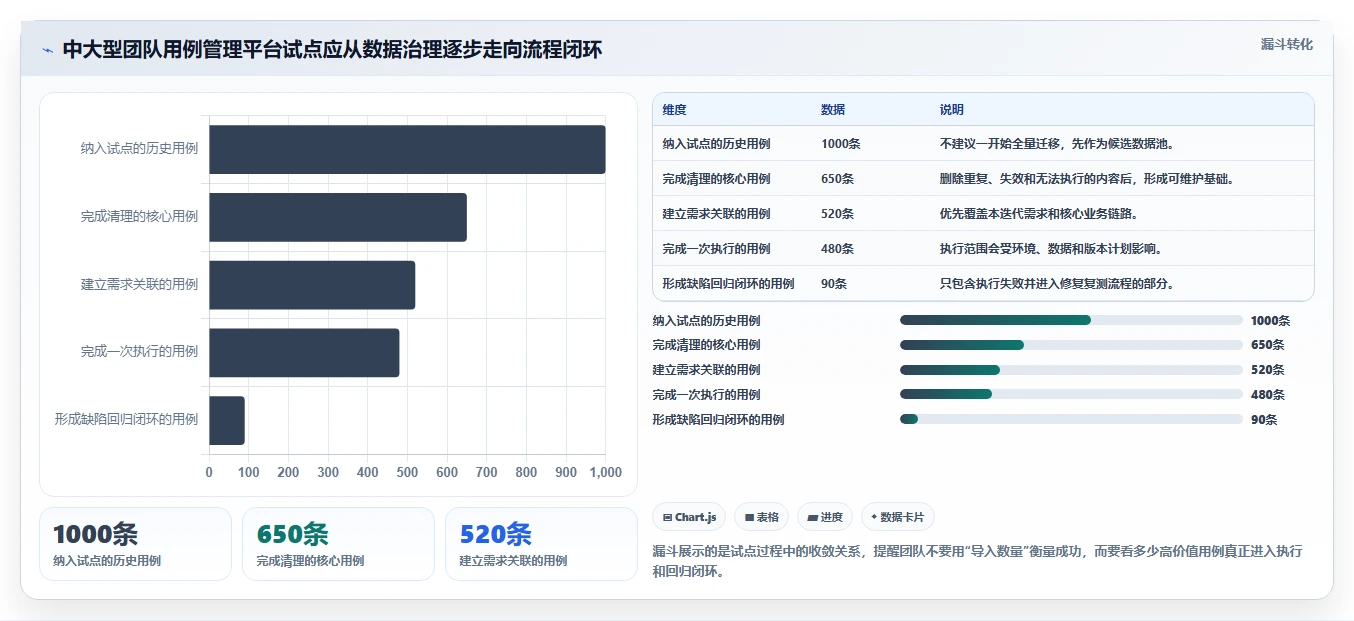The height and width of the screenshot is (621, 1354).
Task: Click the 完成一次执行的用例 bar in the chart
Action: [304, 352]
